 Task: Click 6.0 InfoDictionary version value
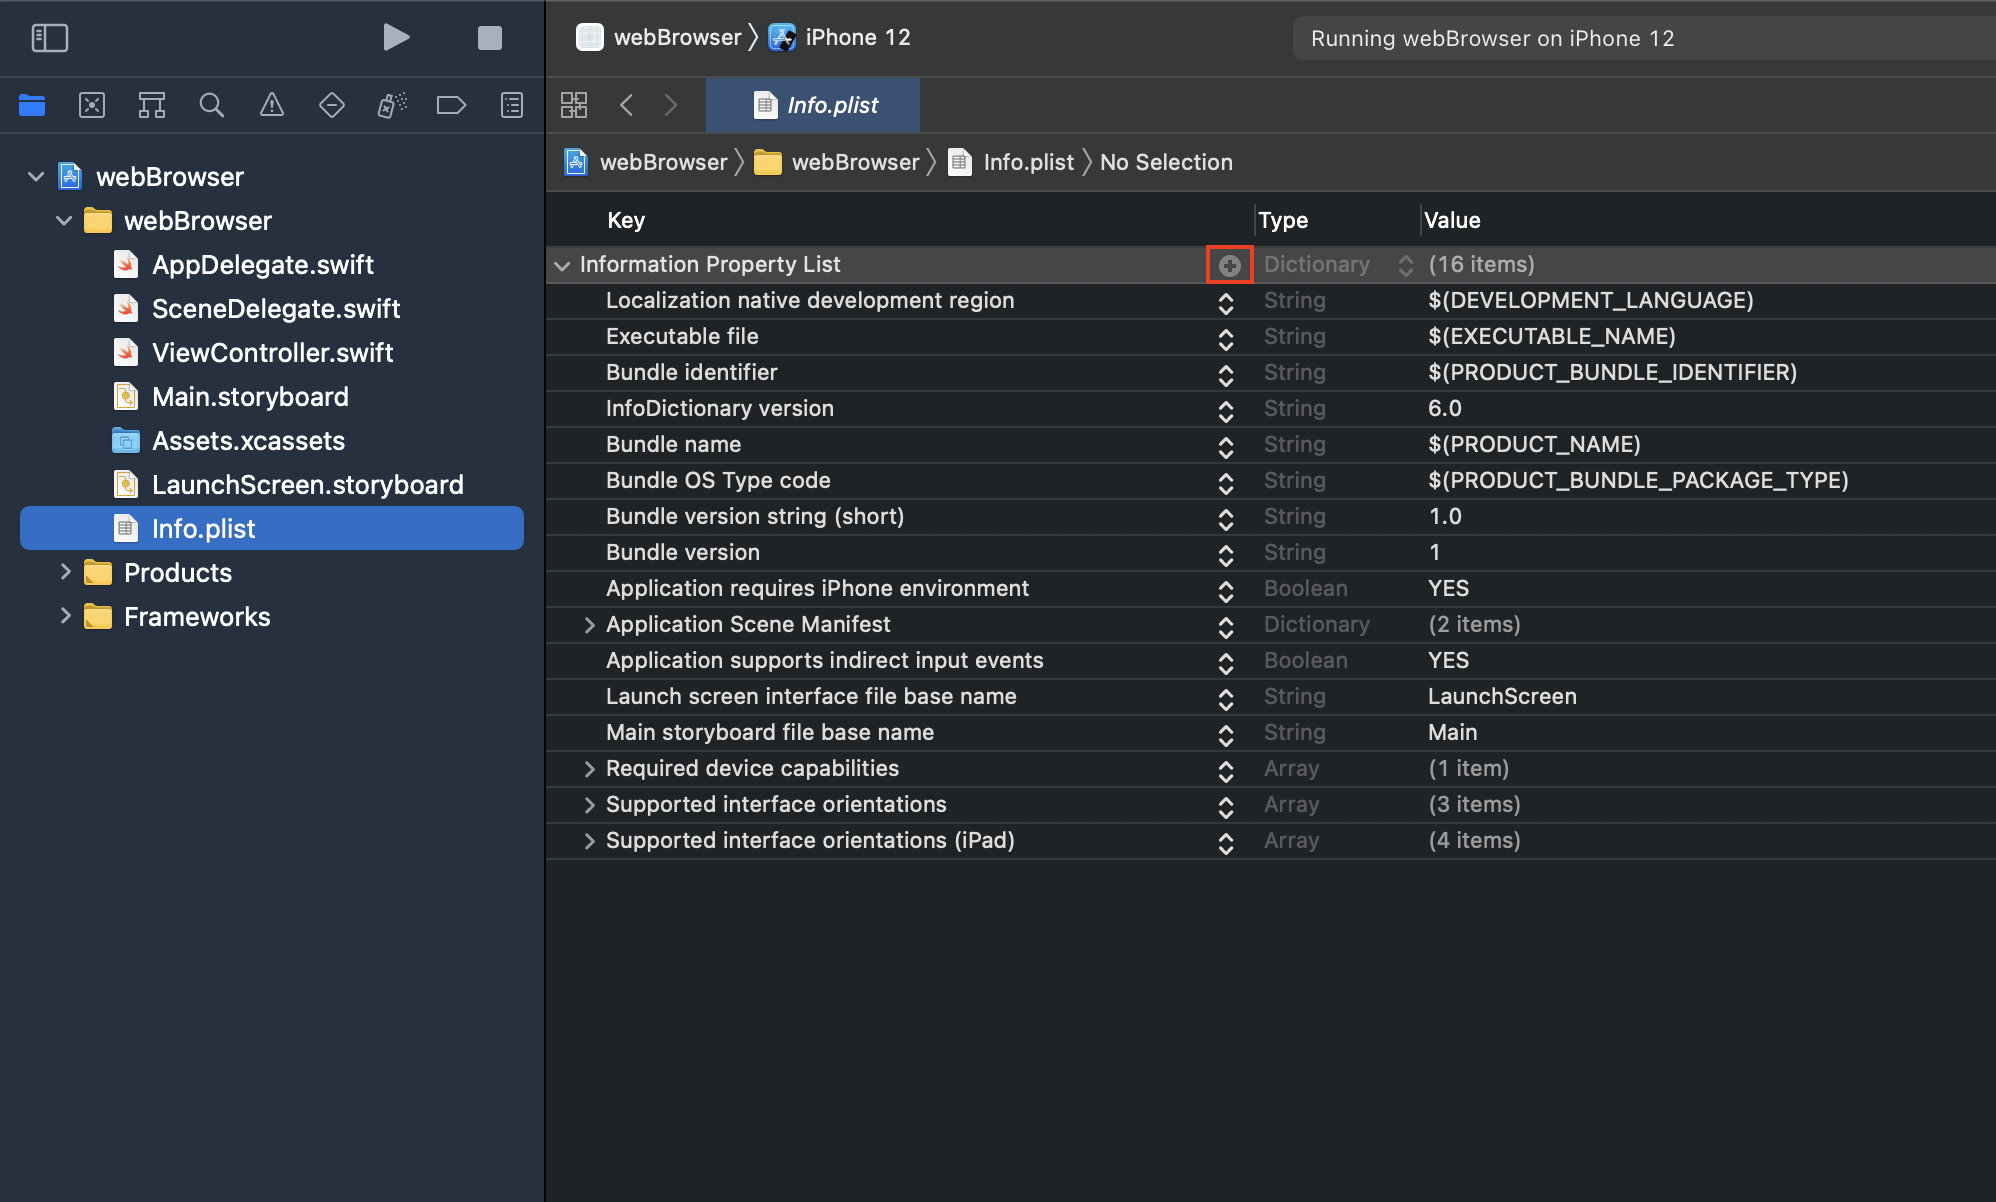[x=1445, y=408]
